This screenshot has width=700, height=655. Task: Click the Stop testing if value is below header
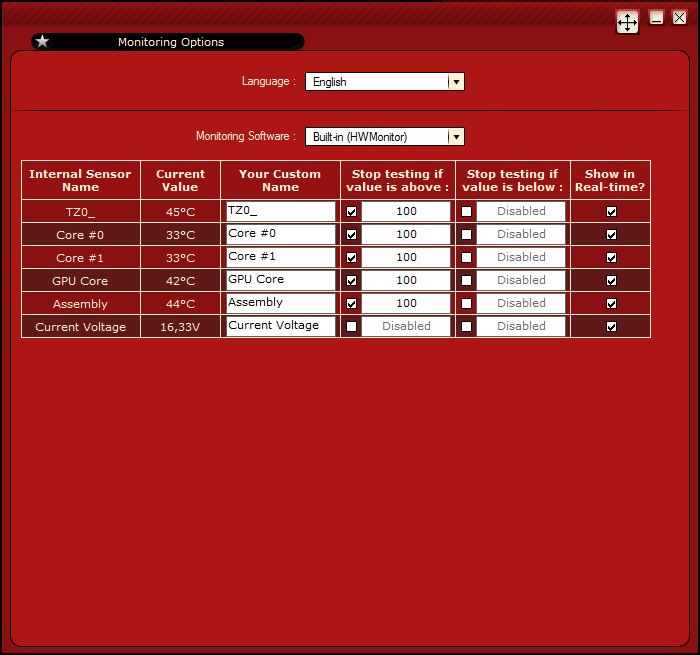tap(512, 180)
